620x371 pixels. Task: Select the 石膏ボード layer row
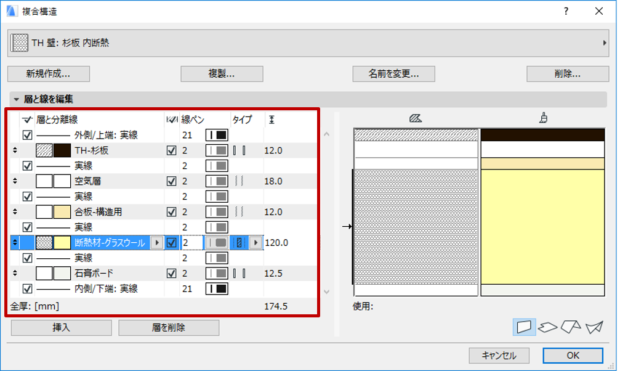163,273
